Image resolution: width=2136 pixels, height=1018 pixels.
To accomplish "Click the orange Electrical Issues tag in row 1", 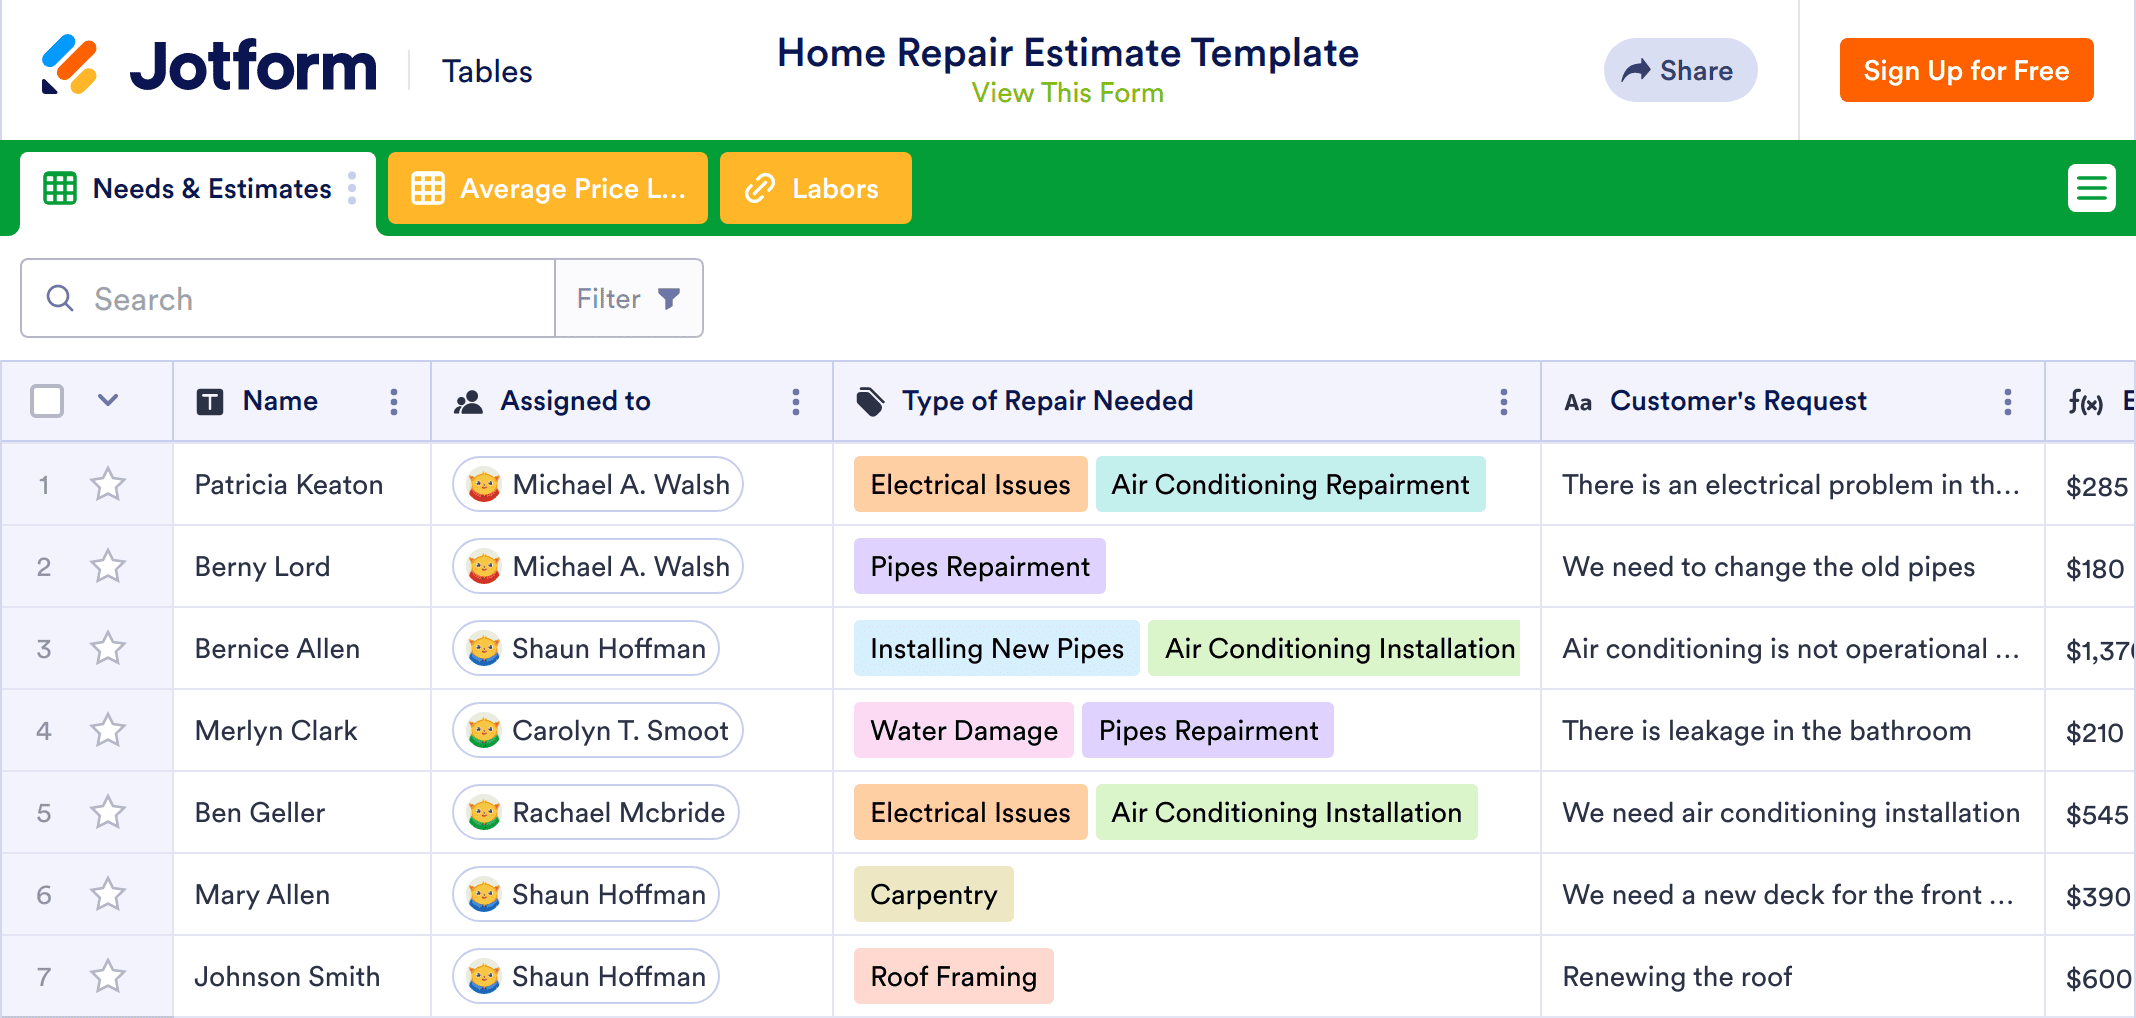I will [970, 485].
